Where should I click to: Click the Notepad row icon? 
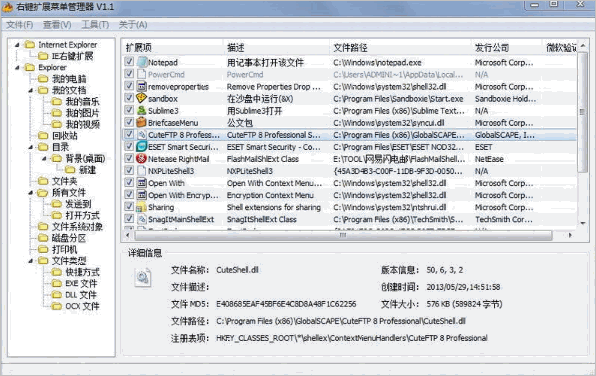[x=142, y=62]
